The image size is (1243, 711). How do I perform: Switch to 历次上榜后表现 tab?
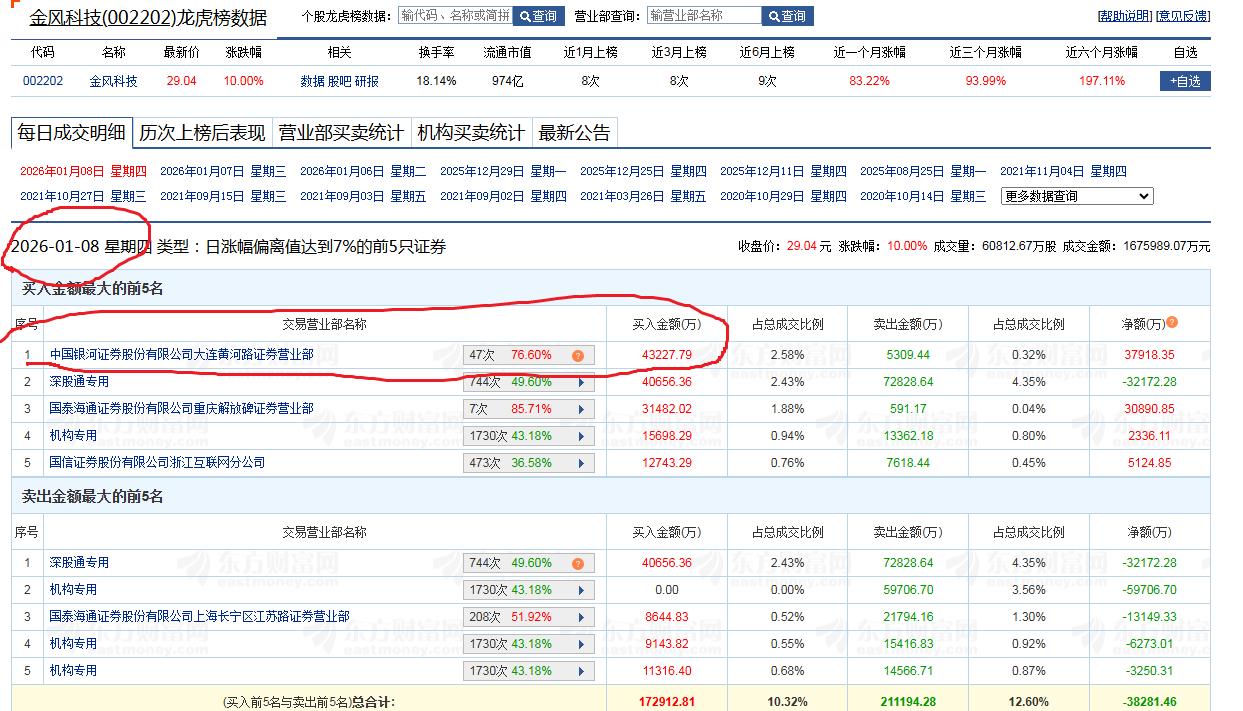click(x=202, y=133)
